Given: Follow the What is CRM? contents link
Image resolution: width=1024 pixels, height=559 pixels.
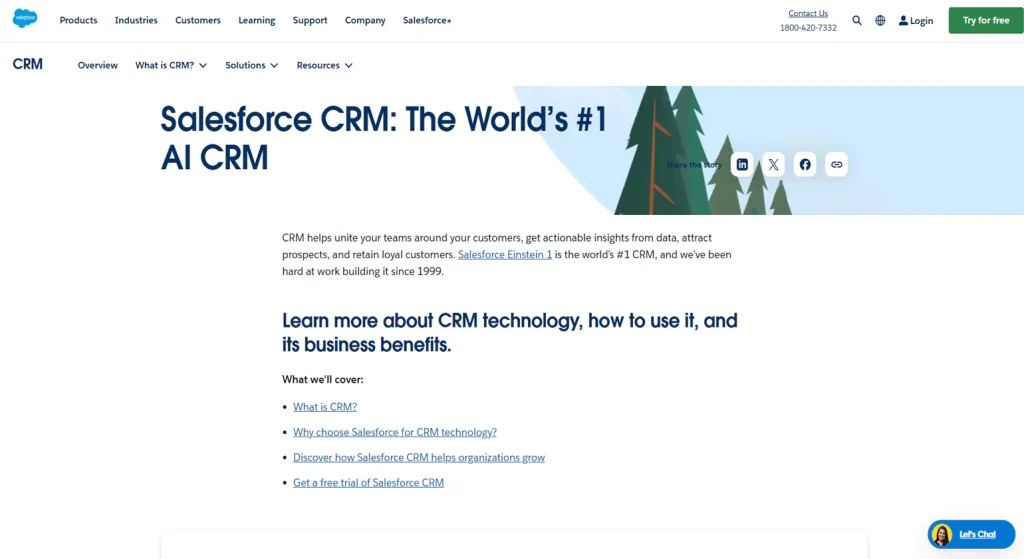Looking at the screenshot, I should (x=325, y=407).
